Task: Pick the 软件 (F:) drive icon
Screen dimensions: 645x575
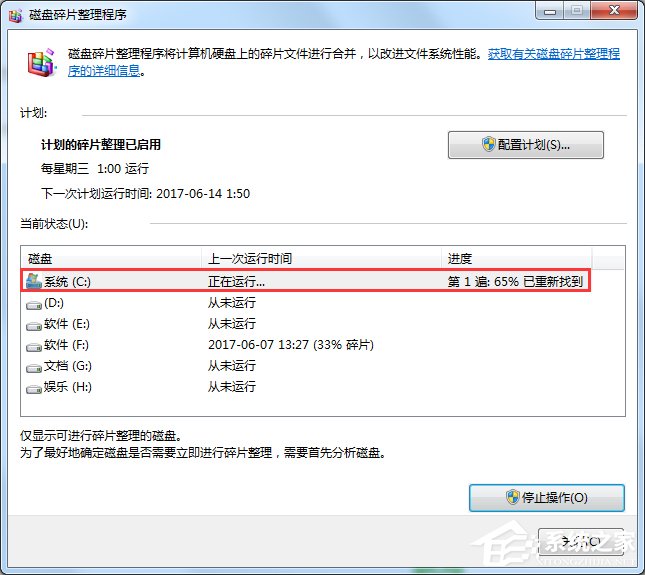Action: click(34, 345)
